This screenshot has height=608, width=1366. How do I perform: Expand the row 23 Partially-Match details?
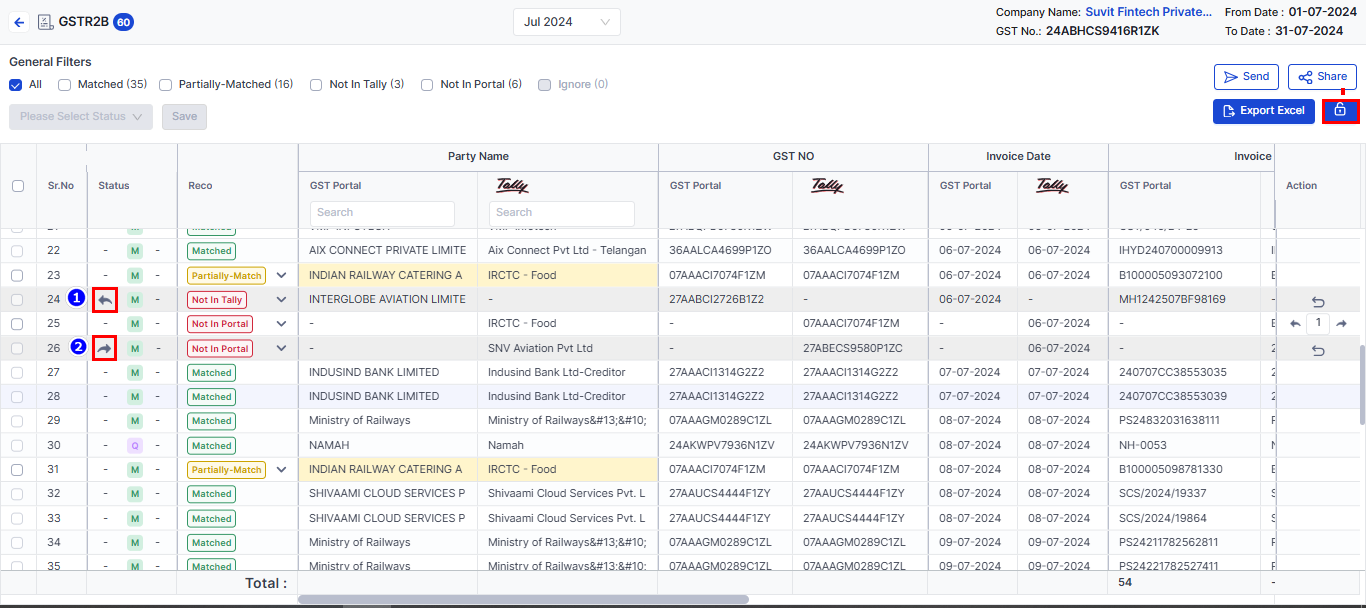282,275
